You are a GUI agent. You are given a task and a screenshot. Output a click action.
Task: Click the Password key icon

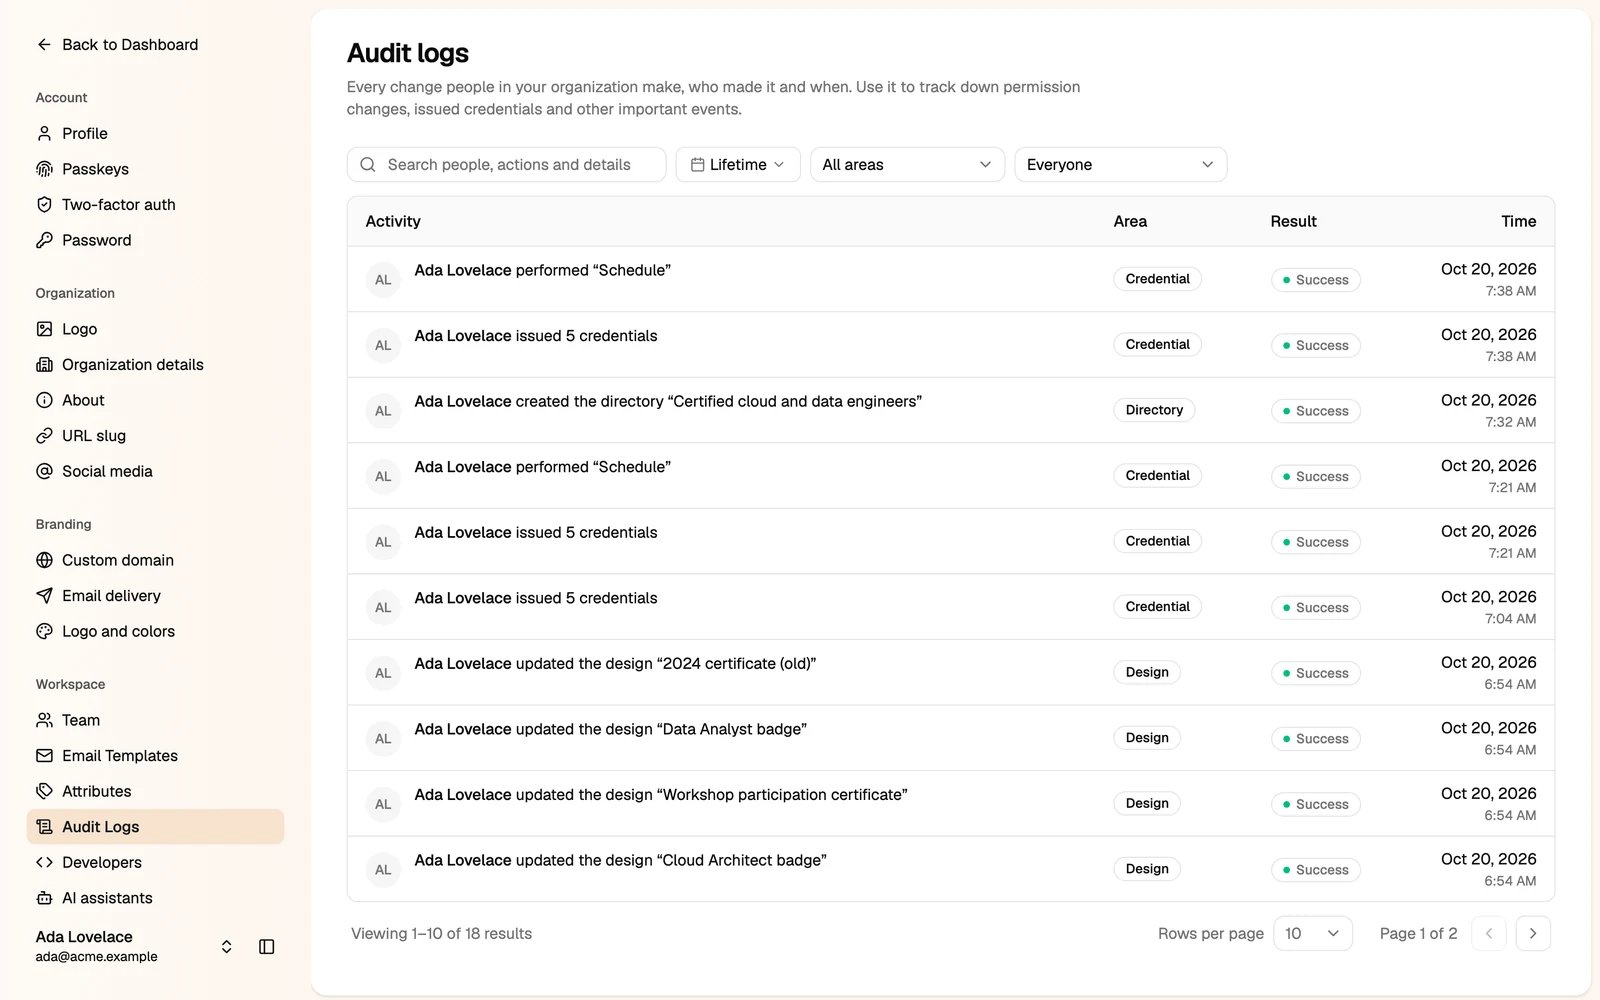(44, 240)
